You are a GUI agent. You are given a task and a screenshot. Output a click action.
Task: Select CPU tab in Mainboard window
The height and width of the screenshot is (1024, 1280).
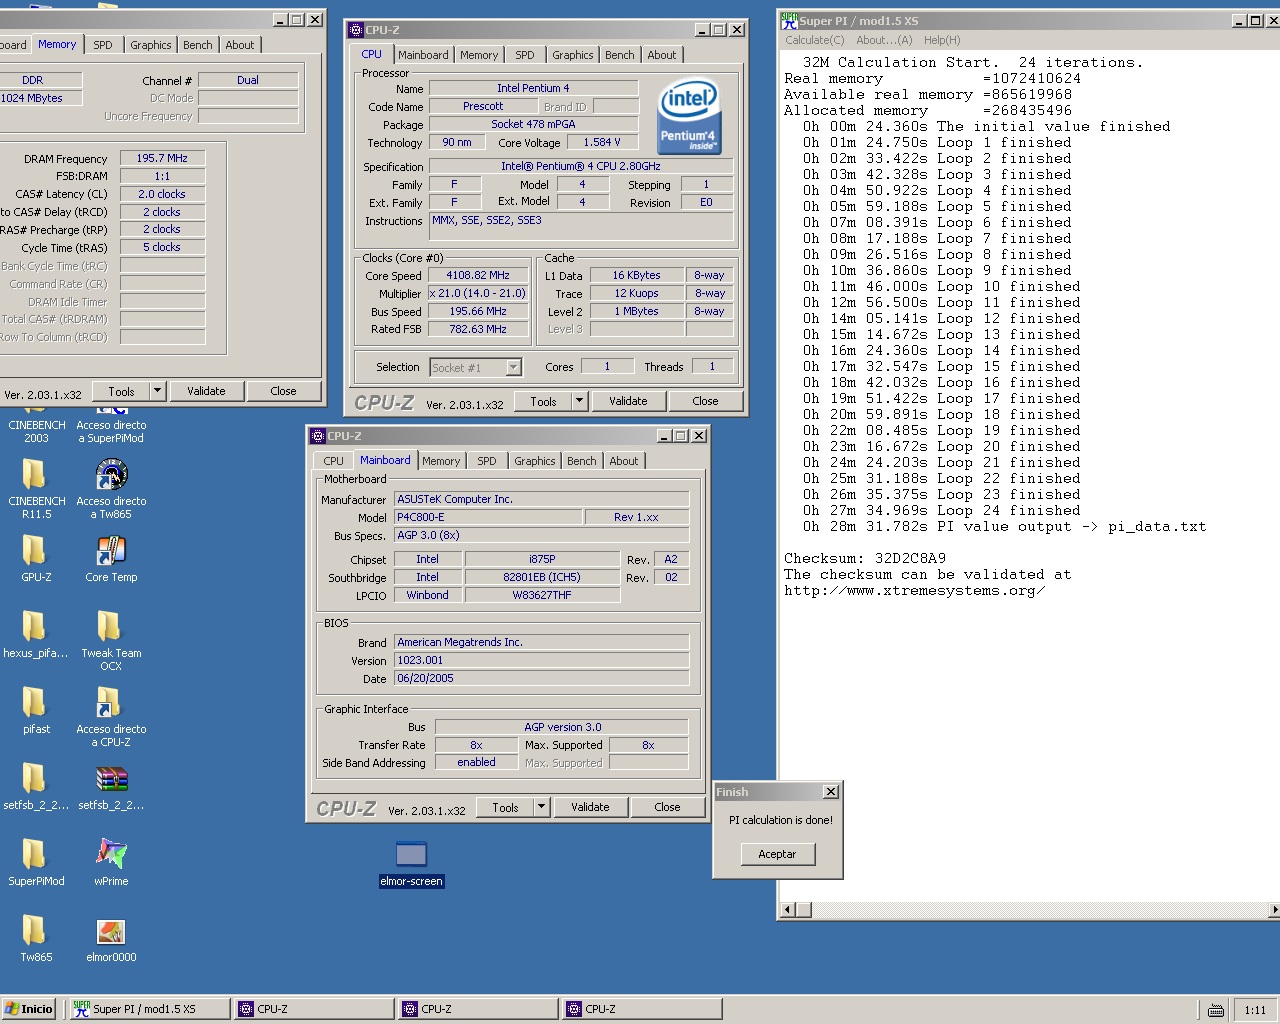click(334, 461)
